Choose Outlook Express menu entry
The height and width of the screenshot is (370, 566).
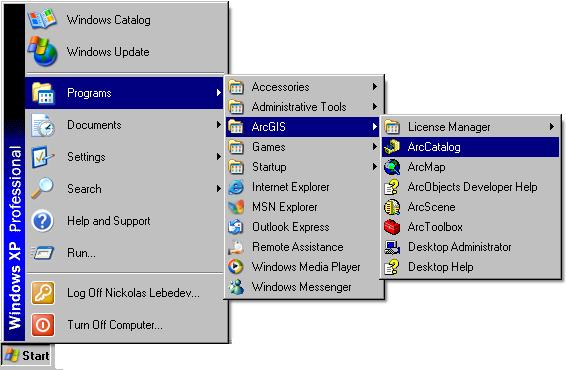(303, 227)
